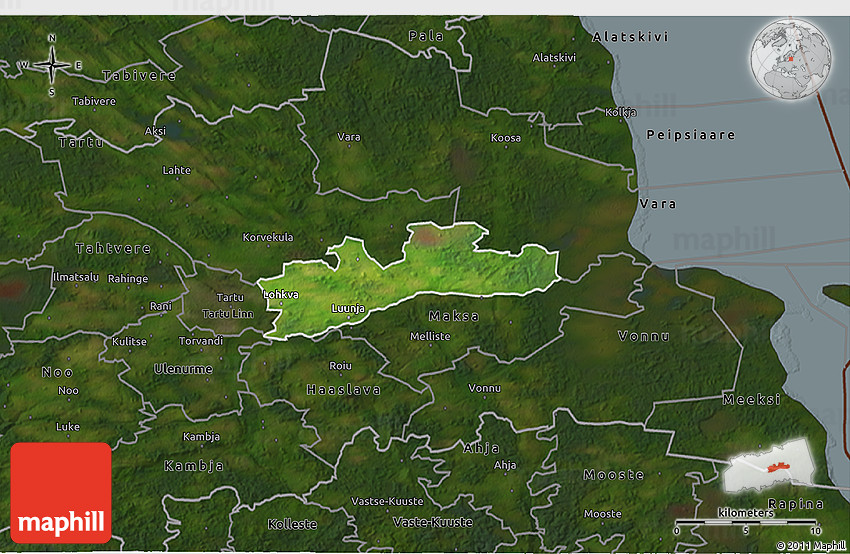Click the Koosa village label
The height and width of the screenshot is (554, 850).
point(506,137)
